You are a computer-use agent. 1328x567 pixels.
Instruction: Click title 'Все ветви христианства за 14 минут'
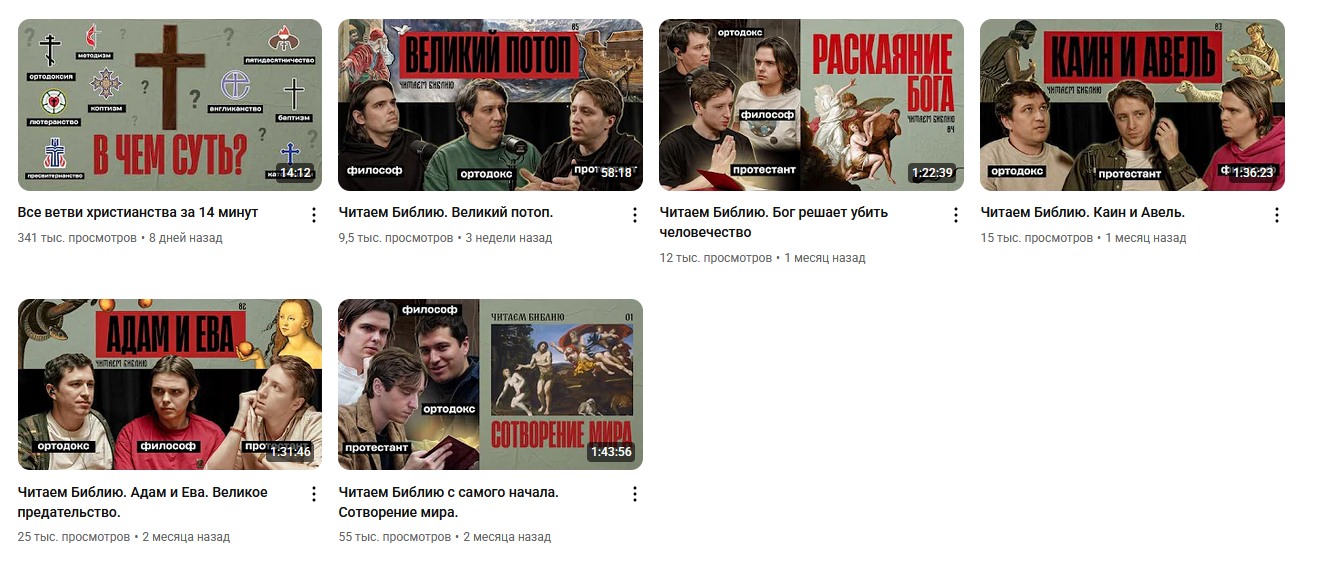(138, 212)
